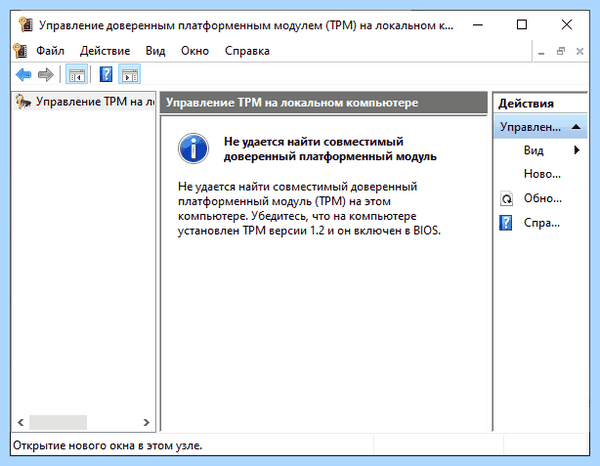Maximize the TPM management window

tap(522, 25)
